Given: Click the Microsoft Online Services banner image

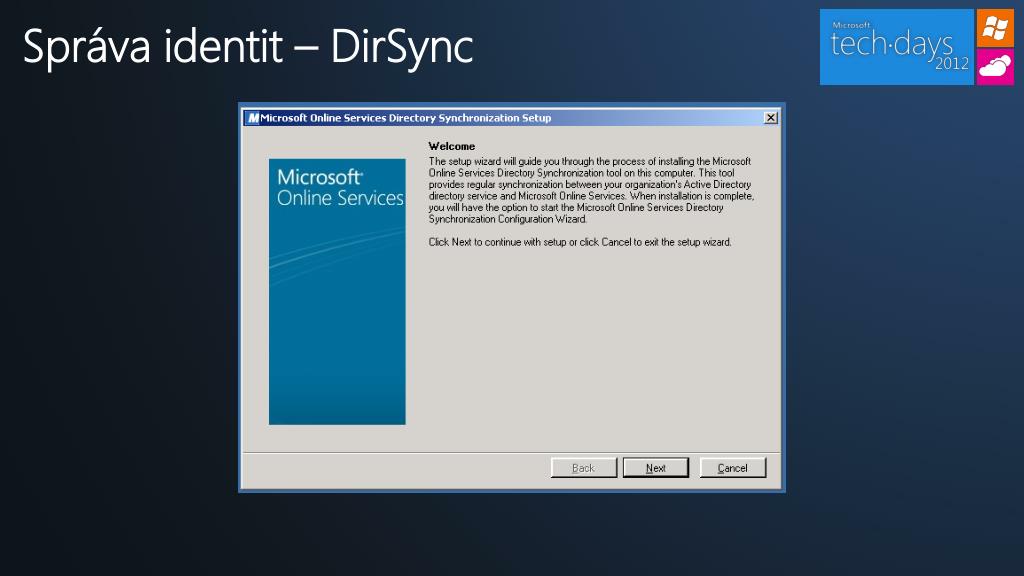Looking at the screenshot, I should pos(337,291).
